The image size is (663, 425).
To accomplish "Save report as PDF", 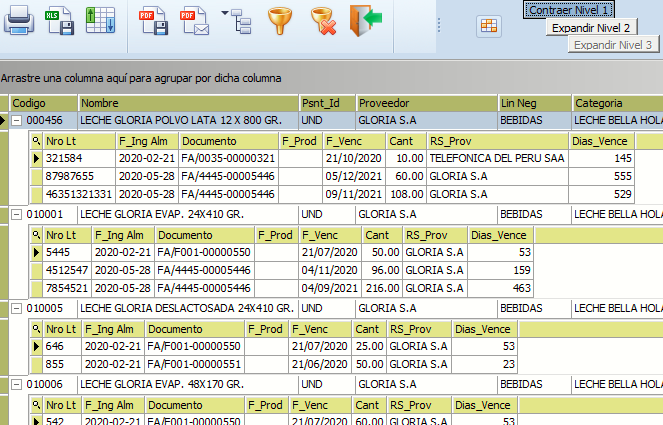I will (151, 18).
